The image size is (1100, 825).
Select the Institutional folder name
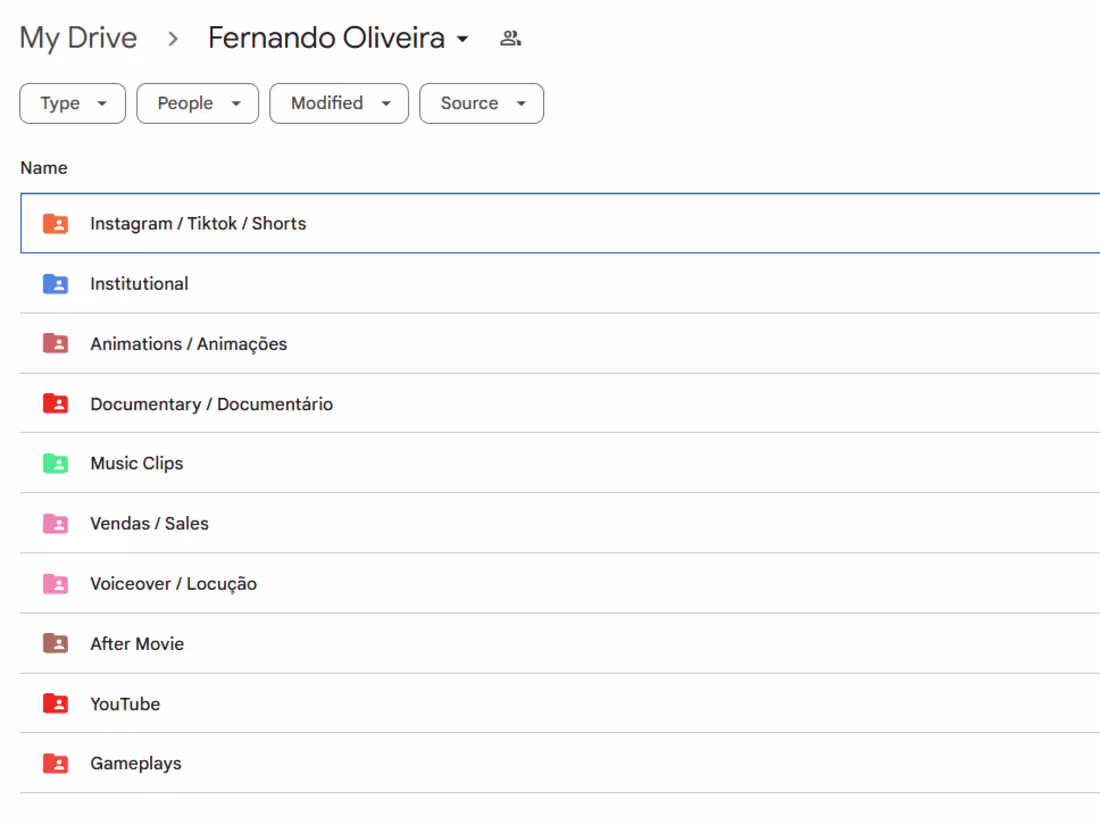(140, 284)
